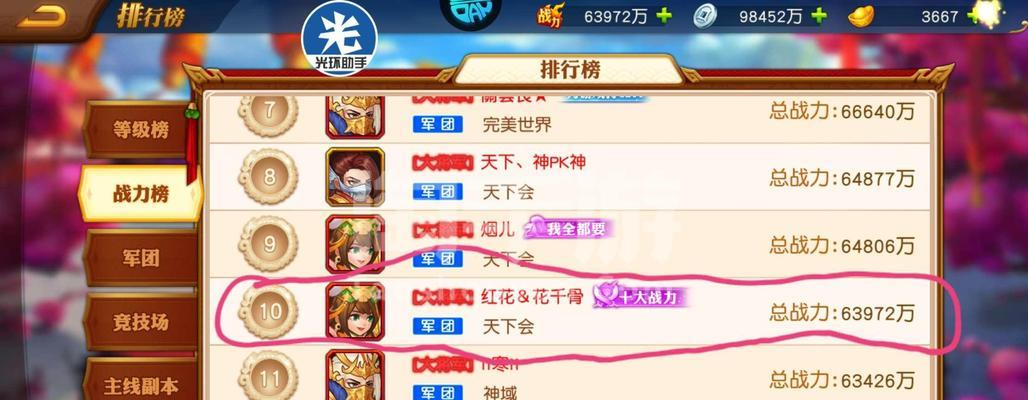Select the rank 11 player row

[567, 375]
